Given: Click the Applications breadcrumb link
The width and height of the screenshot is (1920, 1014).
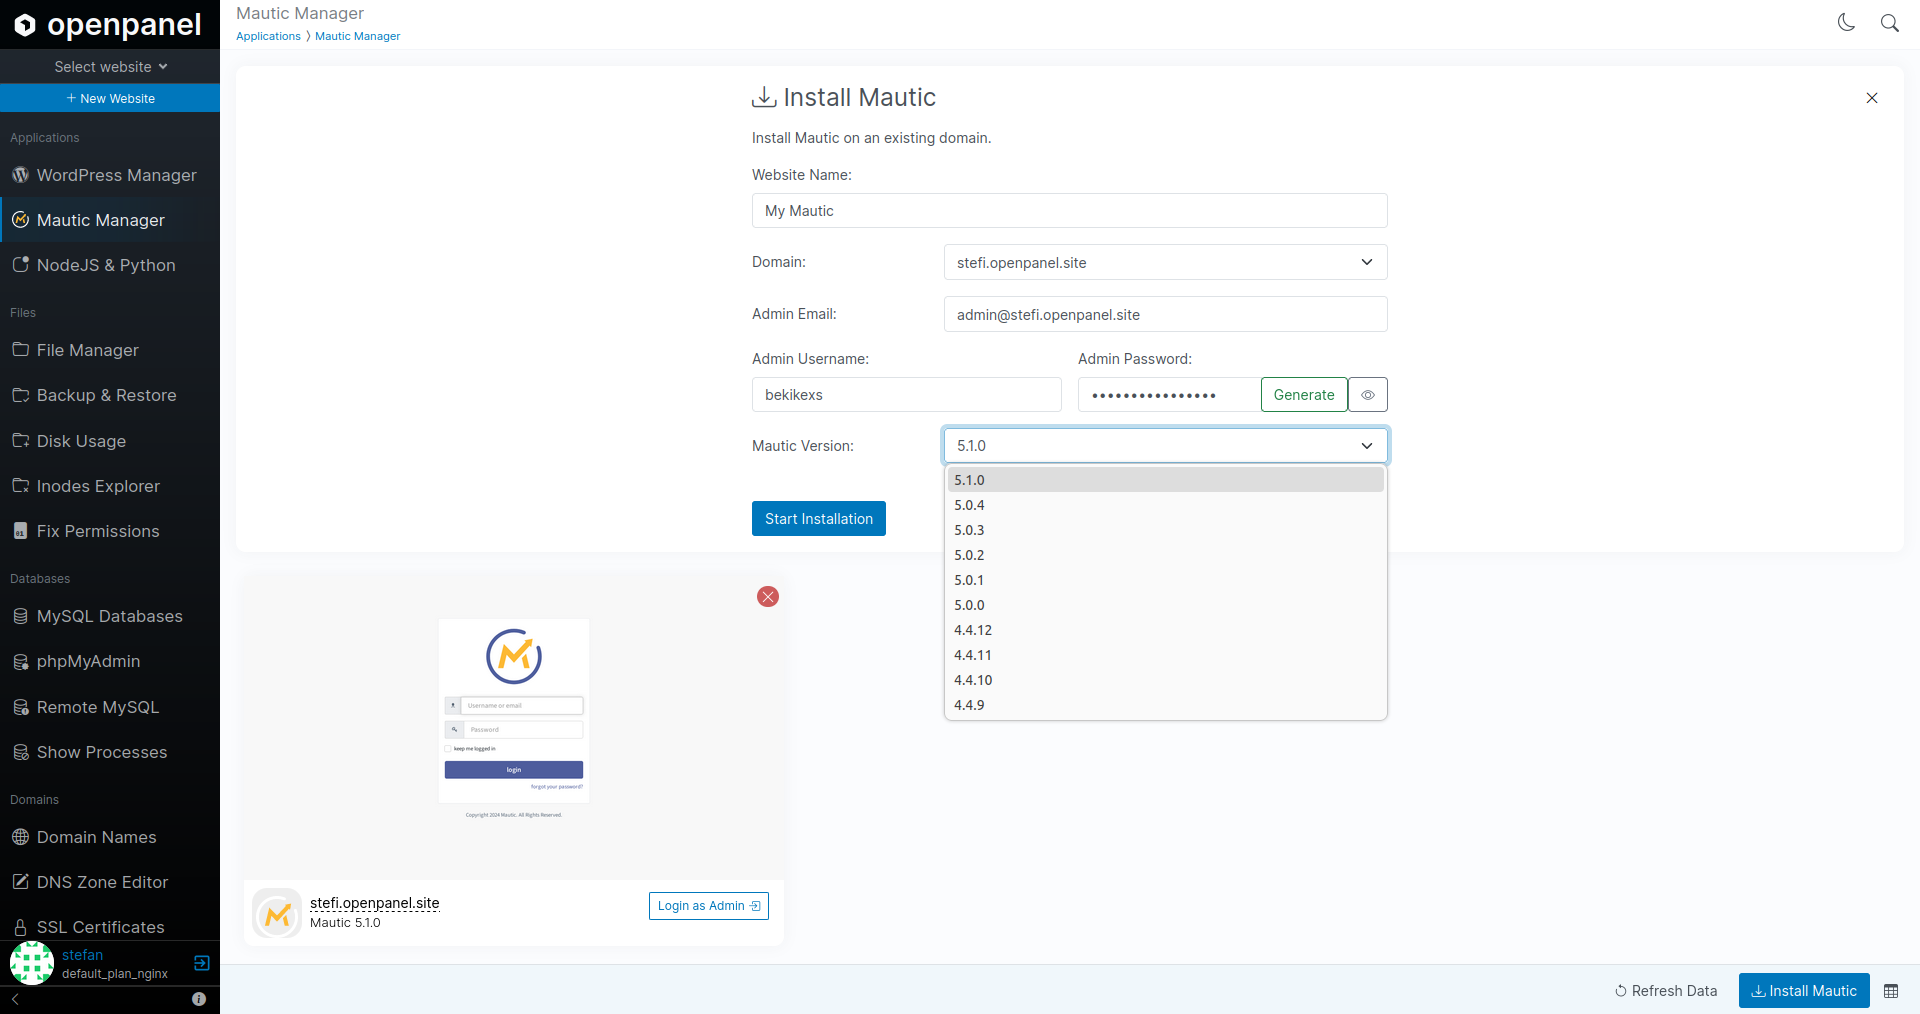Looking at the screenshot, I should [268, 36].
